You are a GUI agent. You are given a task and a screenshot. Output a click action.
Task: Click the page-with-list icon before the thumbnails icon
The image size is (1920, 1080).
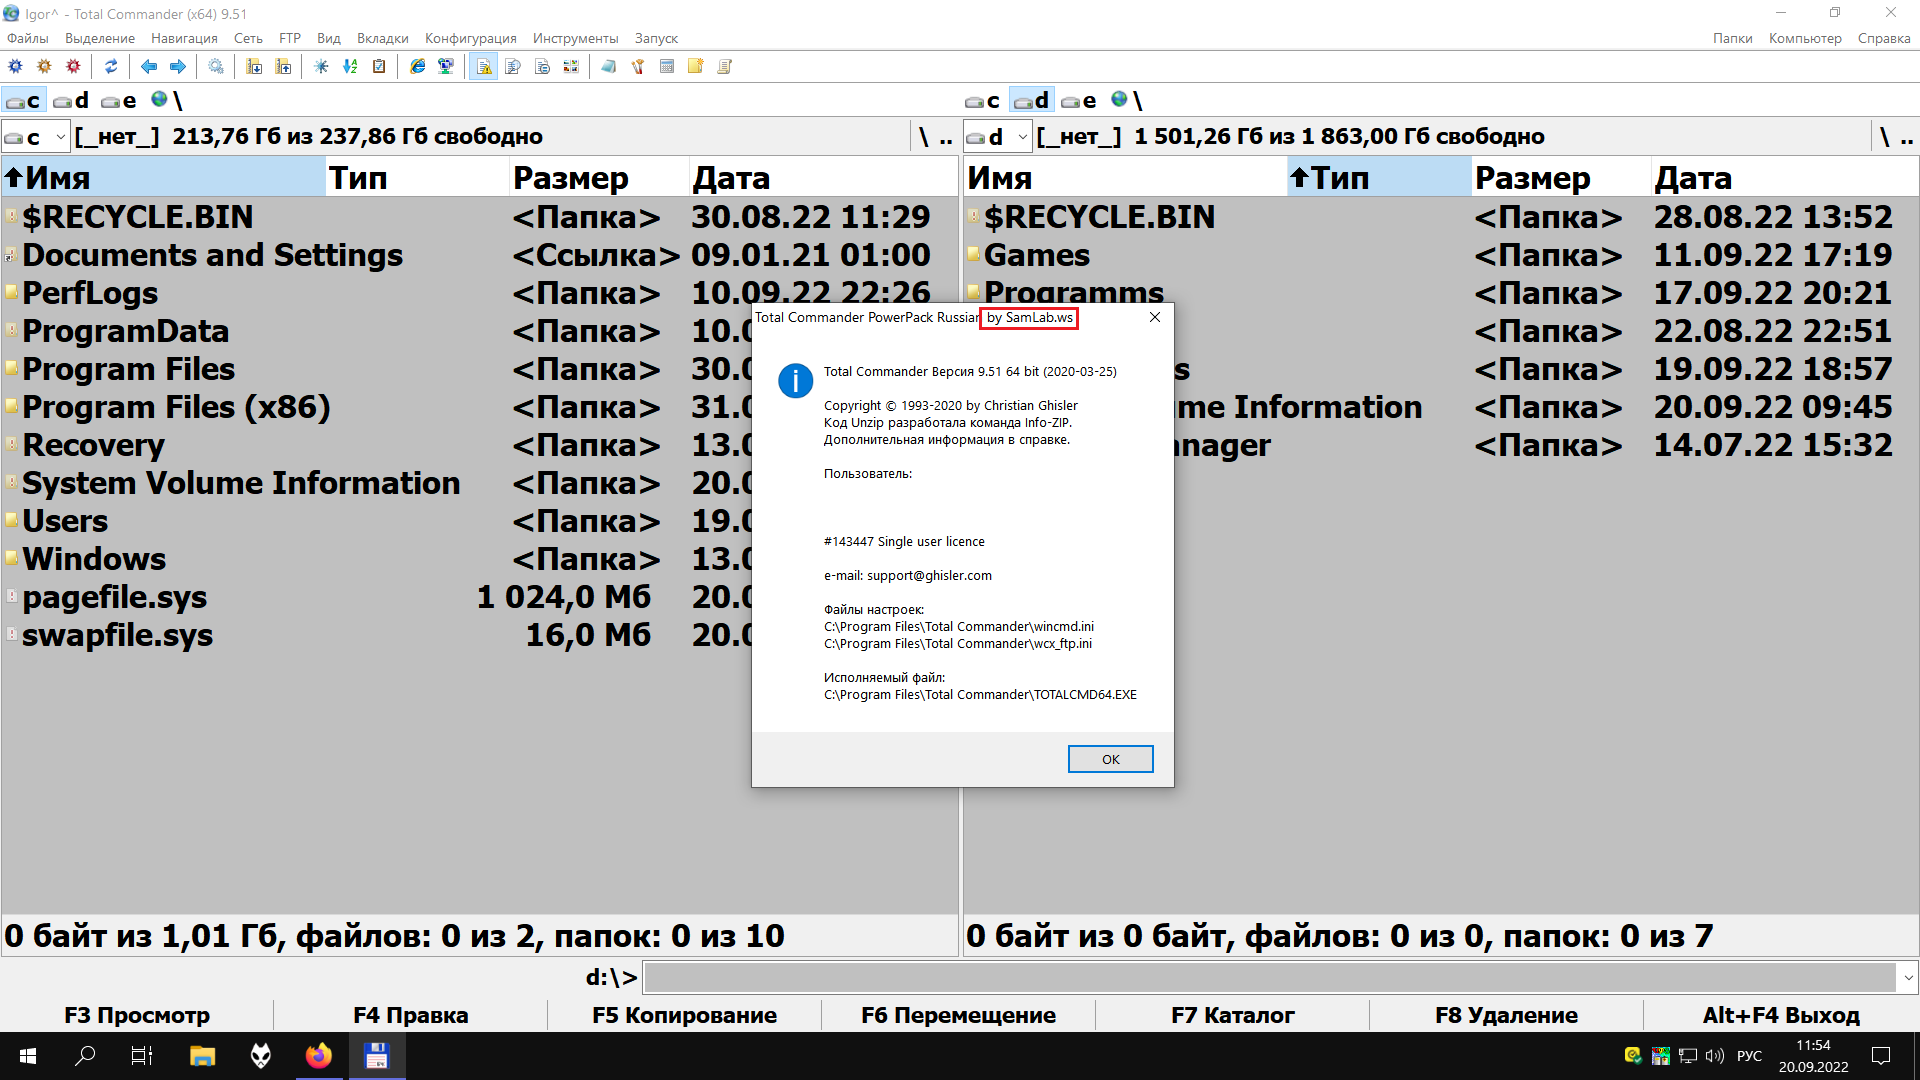coord(542,67)
